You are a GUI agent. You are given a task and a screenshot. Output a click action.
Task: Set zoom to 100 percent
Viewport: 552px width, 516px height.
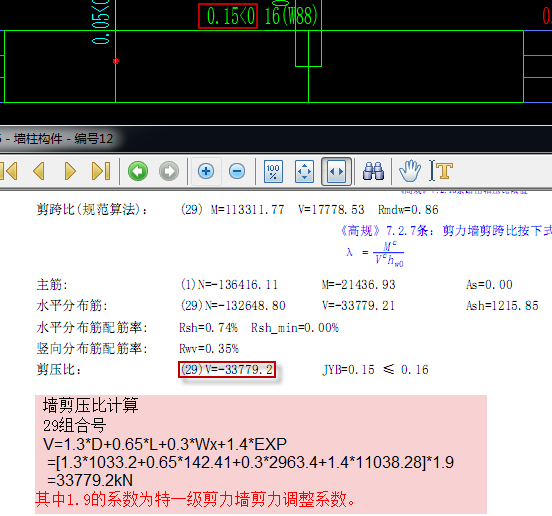[x=273, y=172]
